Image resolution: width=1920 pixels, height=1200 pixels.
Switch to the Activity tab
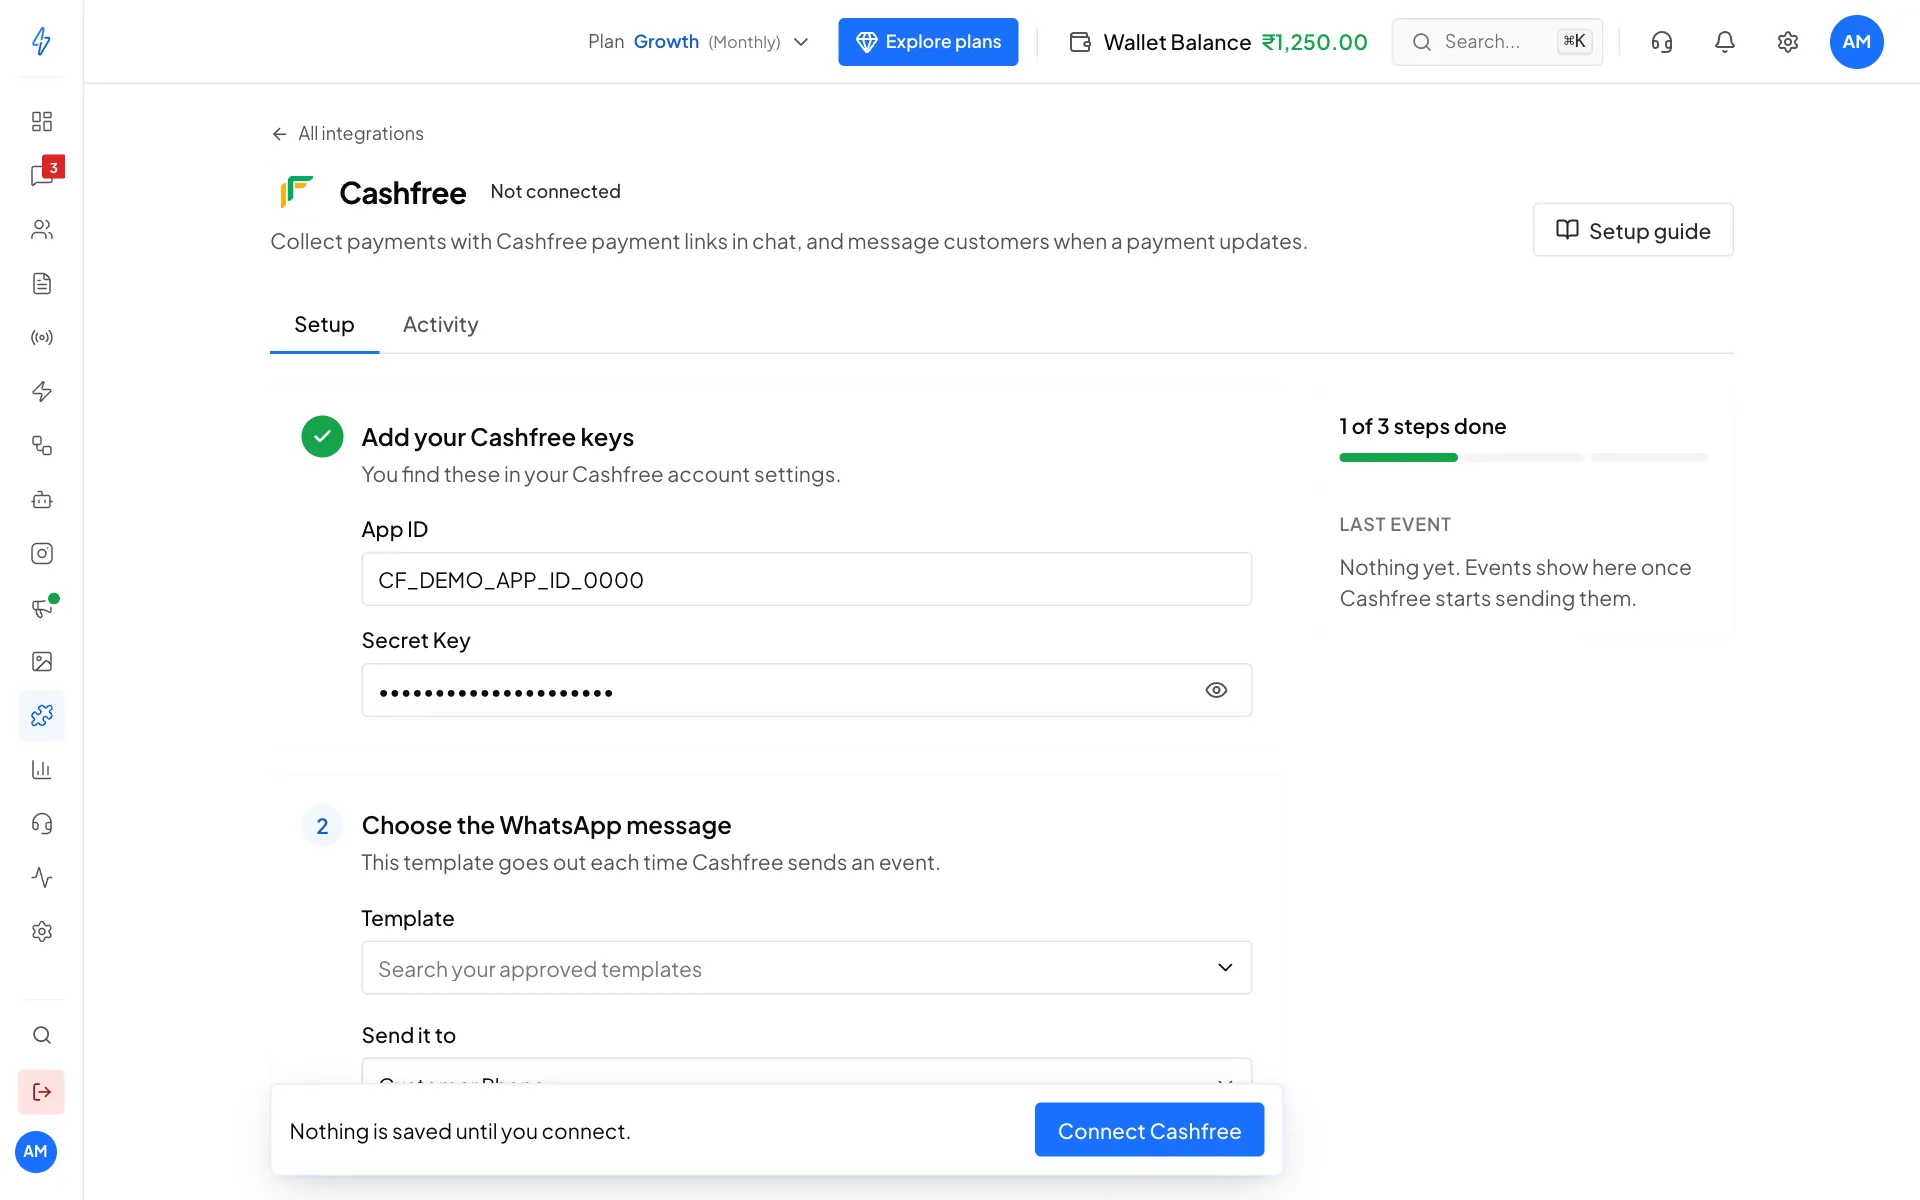pos(440,324)
